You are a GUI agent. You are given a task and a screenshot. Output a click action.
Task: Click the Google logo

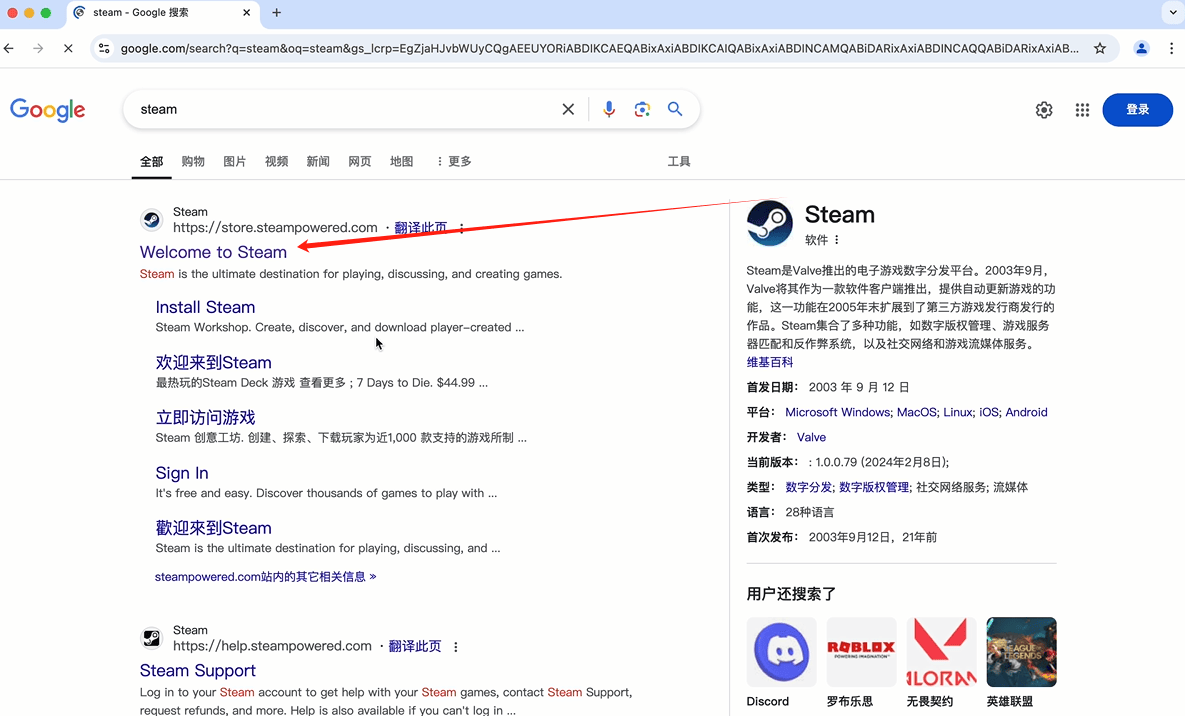(48, 110)
